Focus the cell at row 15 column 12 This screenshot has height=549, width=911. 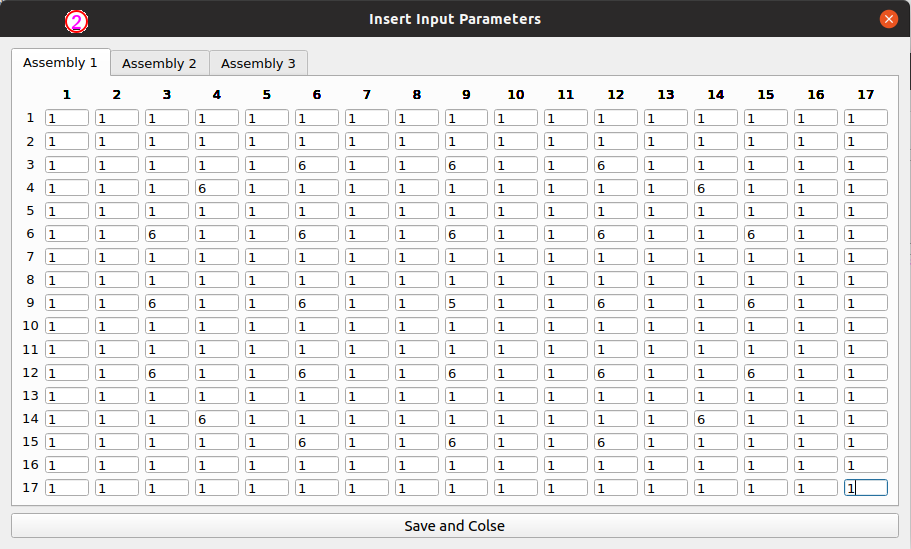pos(616,442)
